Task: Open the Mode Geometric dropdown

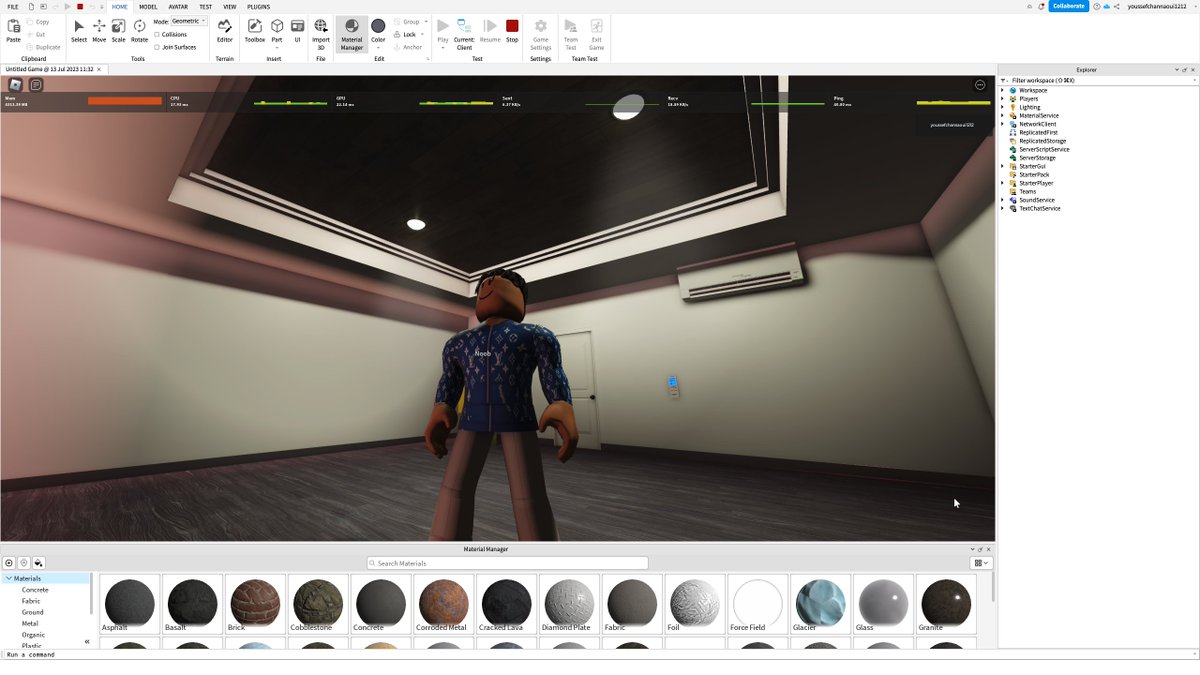Action: click(189, 21)
